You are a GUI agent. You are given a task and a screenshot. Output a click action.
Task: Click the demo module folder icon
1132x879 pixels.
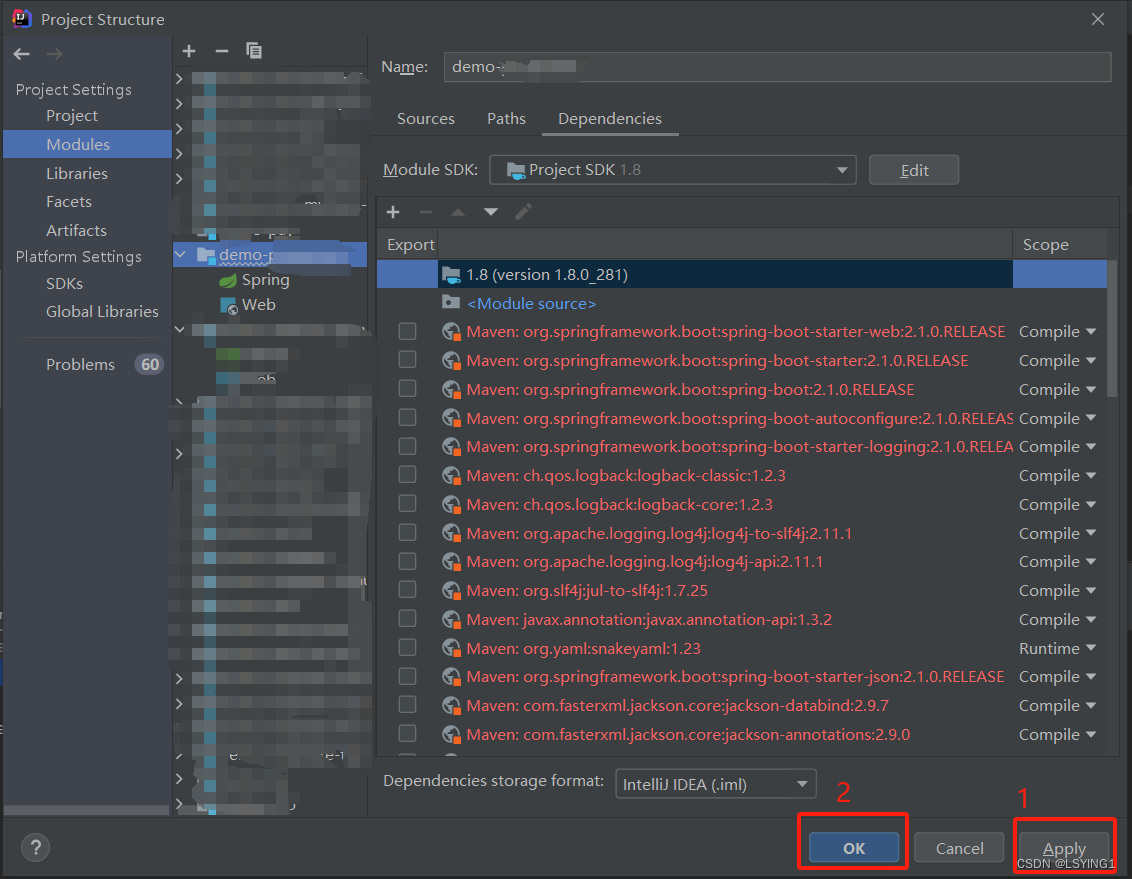206,255
